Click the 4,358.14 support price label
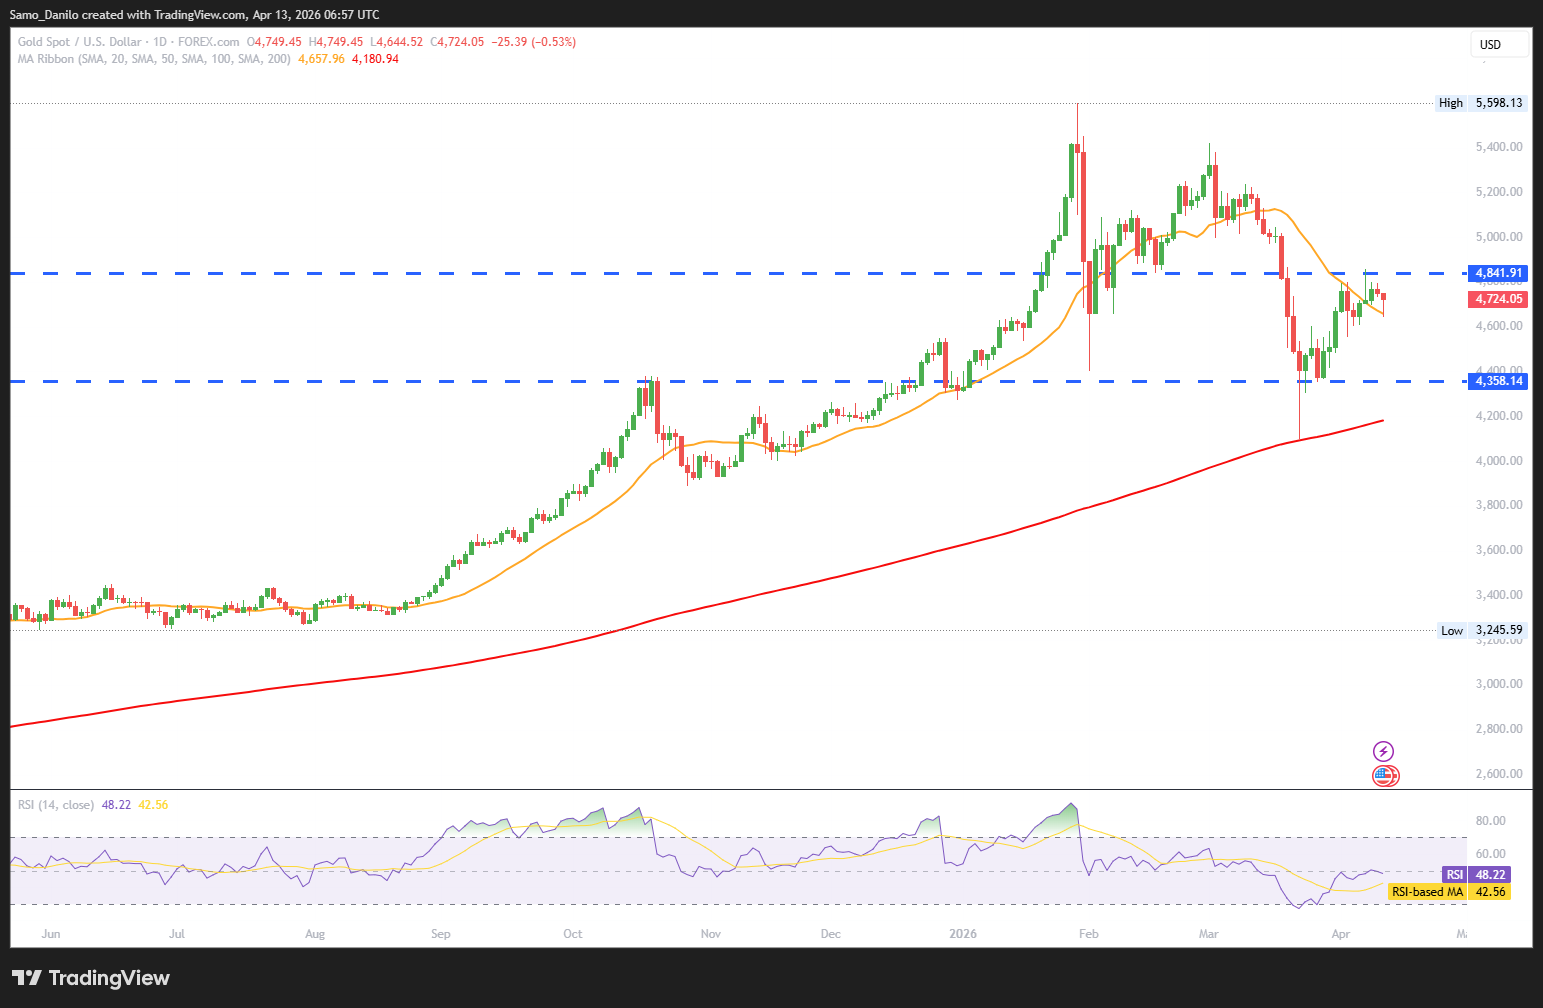The height and width of the screenshot is (1008, 1543). pos(1498,381)
